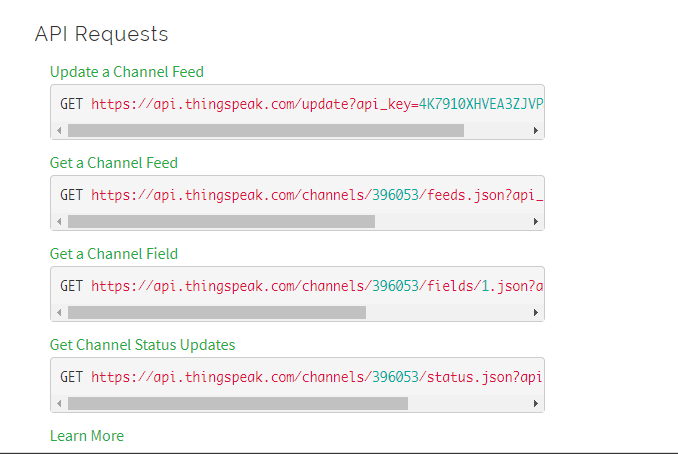Click the scrollbar thumb under the update URL

[266, 131]
